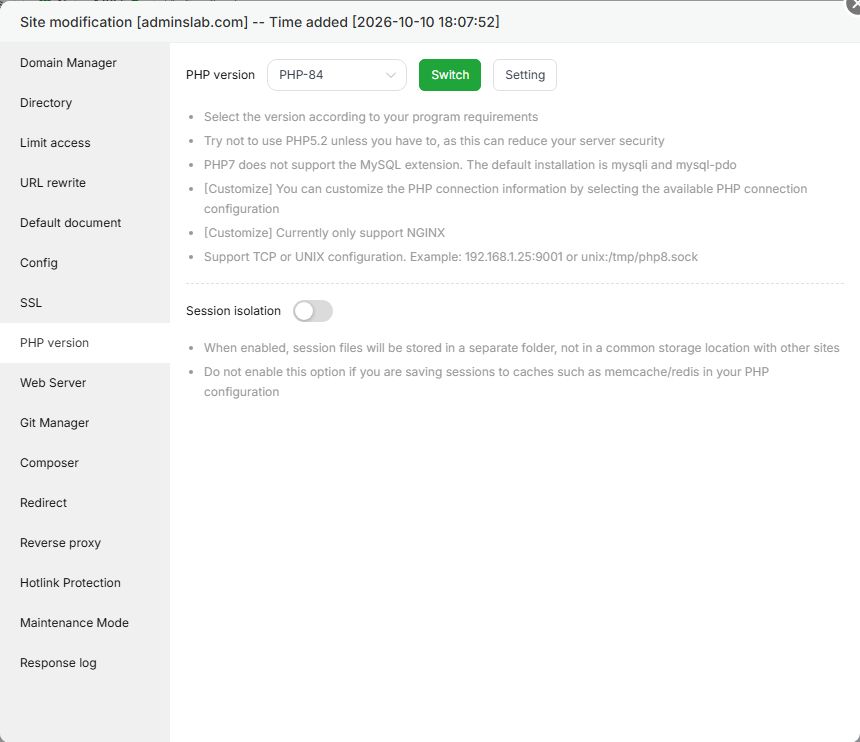Click the '[Customize] Currently only support NGINX' note
The height and width of the screenshot is (742, 860).
point(324,233)
